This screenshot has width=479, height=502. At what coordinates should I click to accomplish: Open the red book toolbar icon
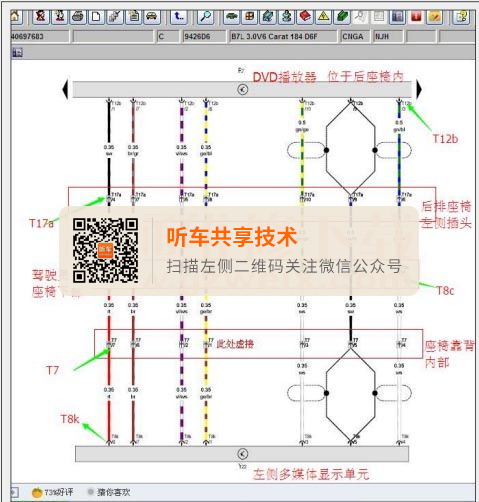pyautogui.click(x=304, y=17)
